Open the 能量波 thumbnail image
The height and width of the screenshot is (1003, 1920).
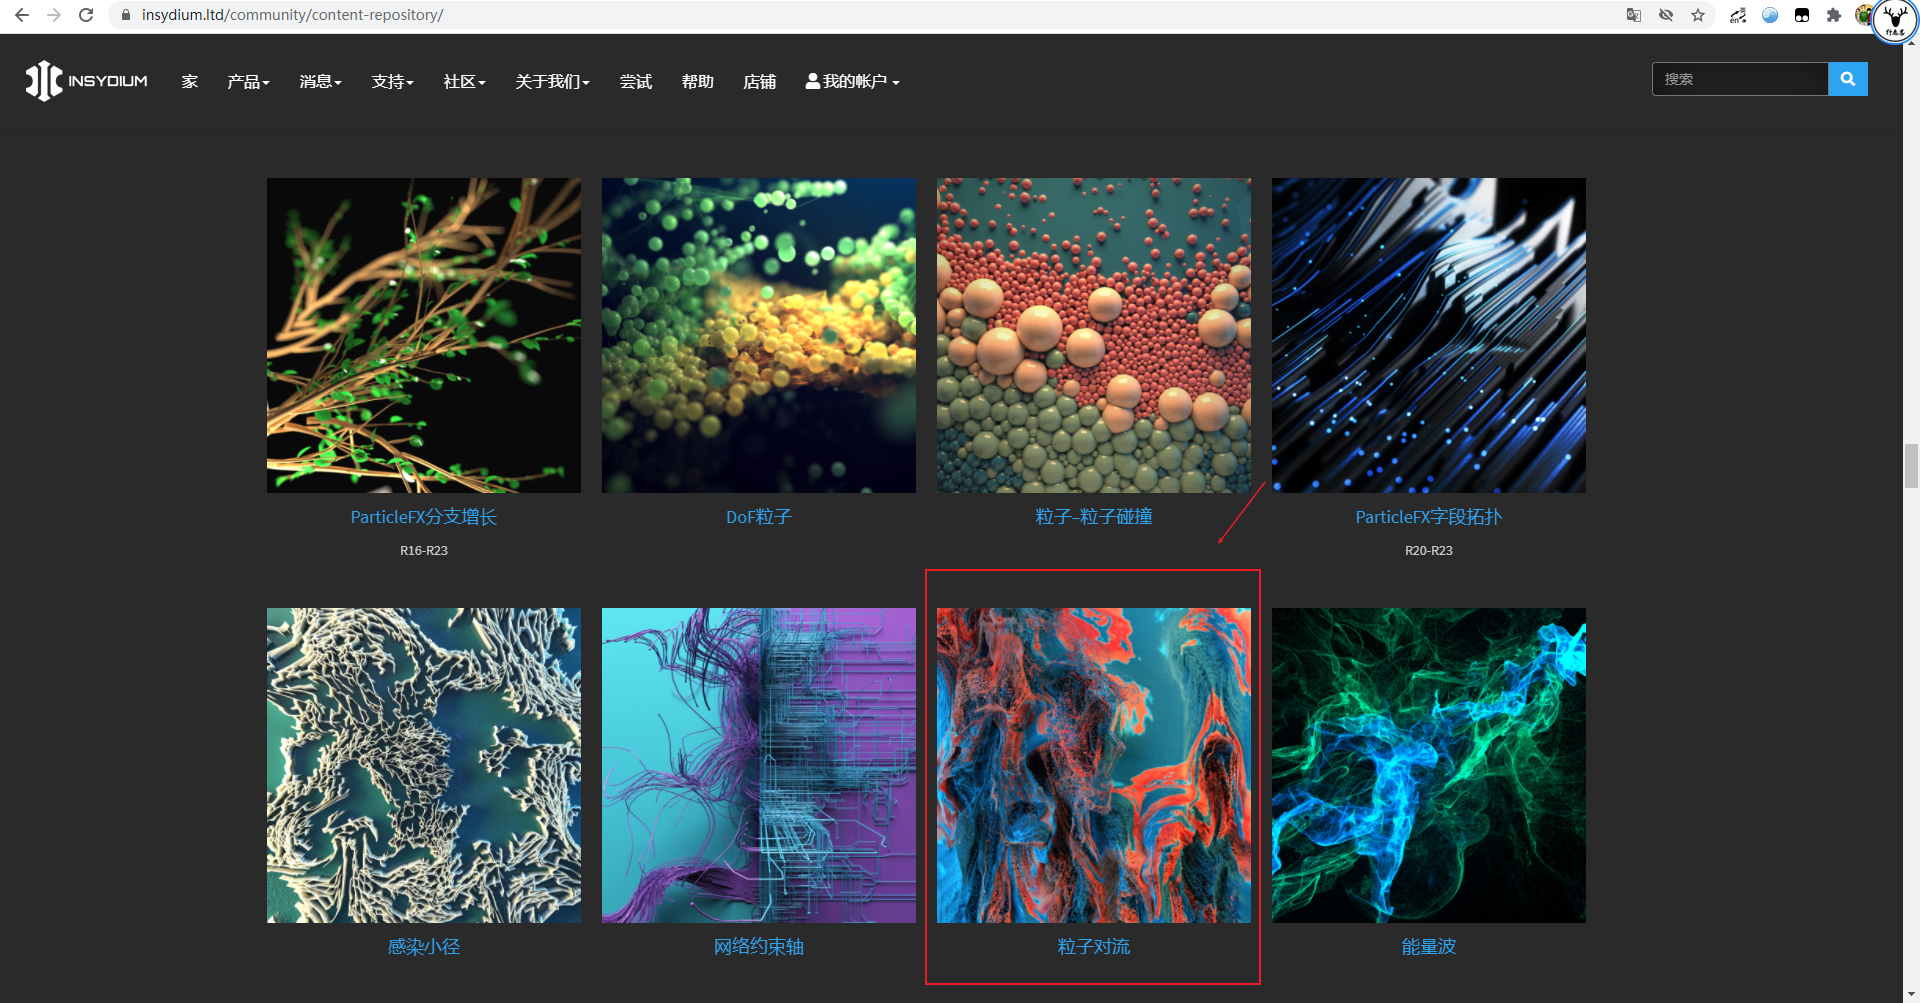click(1429, 765)
